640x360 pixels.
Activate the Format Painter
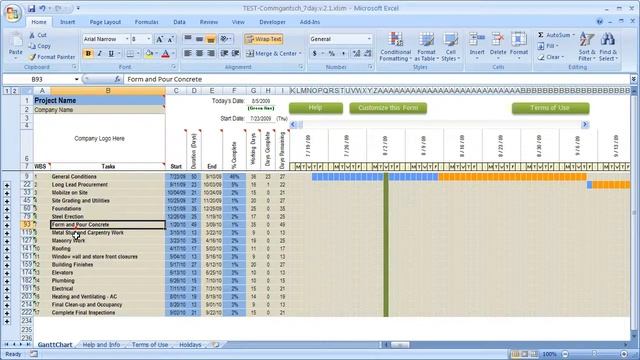click(52, 57)
